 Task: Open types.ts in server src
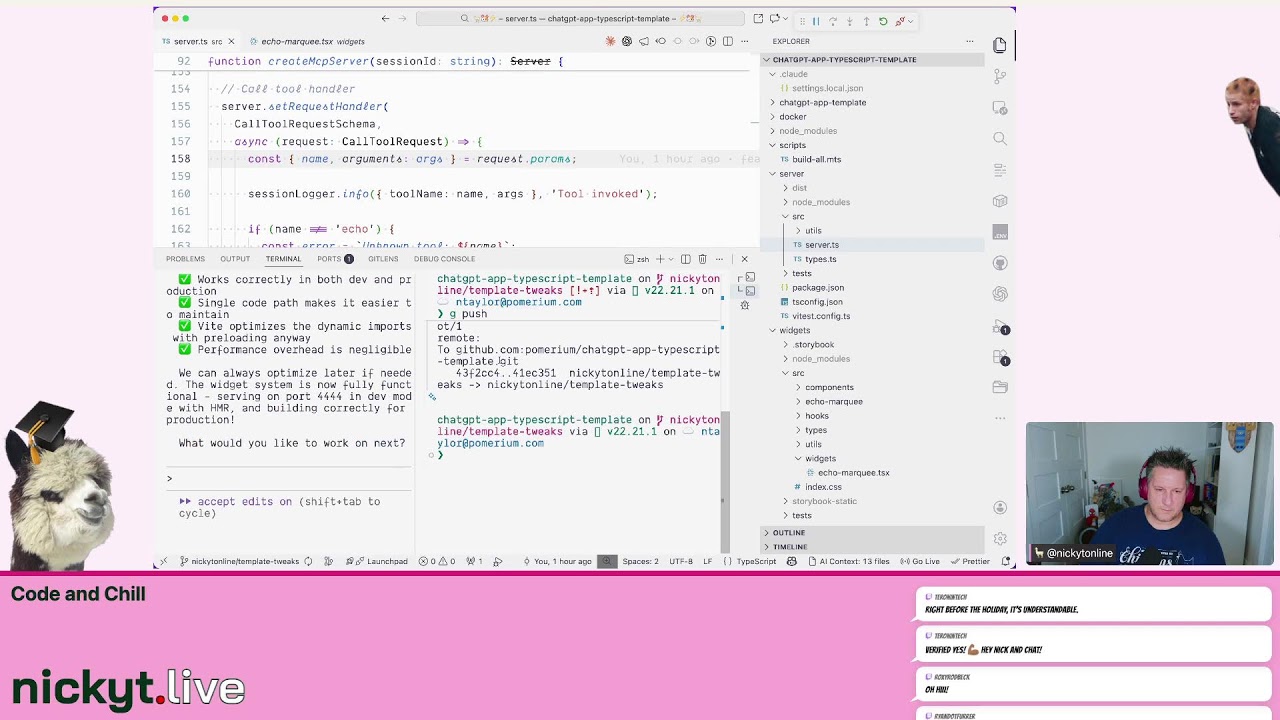[x=820, y=259]
